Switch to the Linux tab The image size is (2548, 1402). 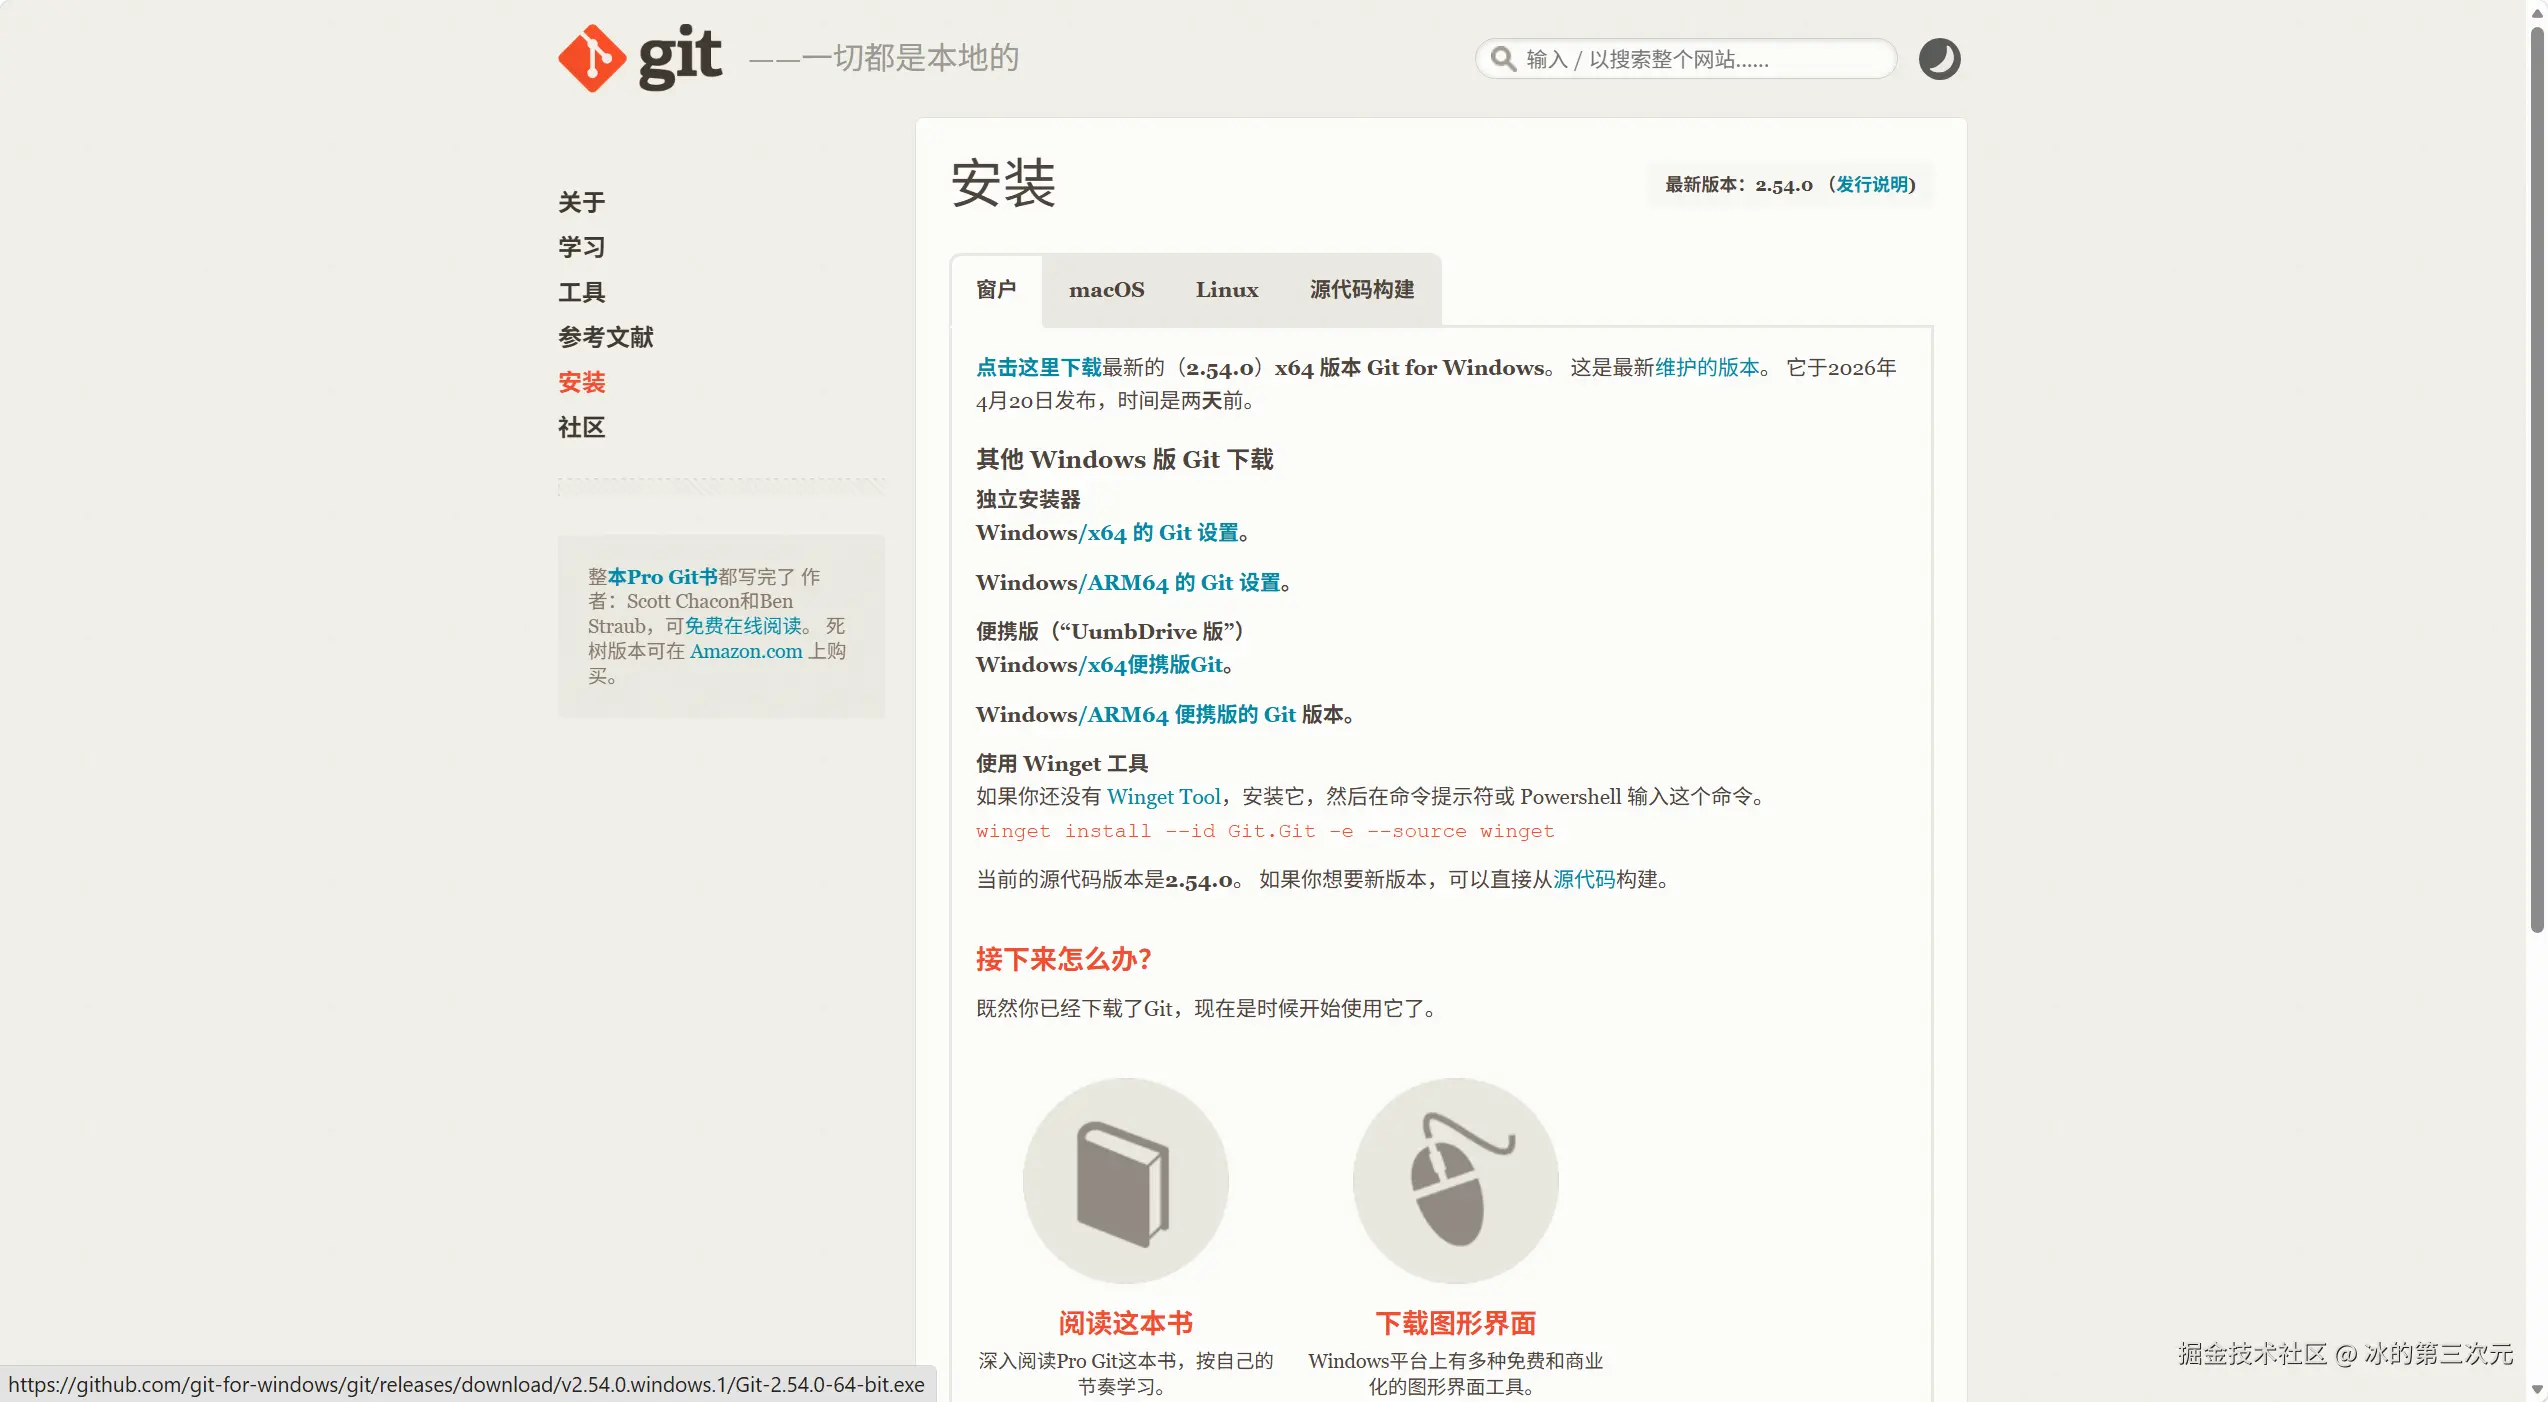click(1226, 290)
